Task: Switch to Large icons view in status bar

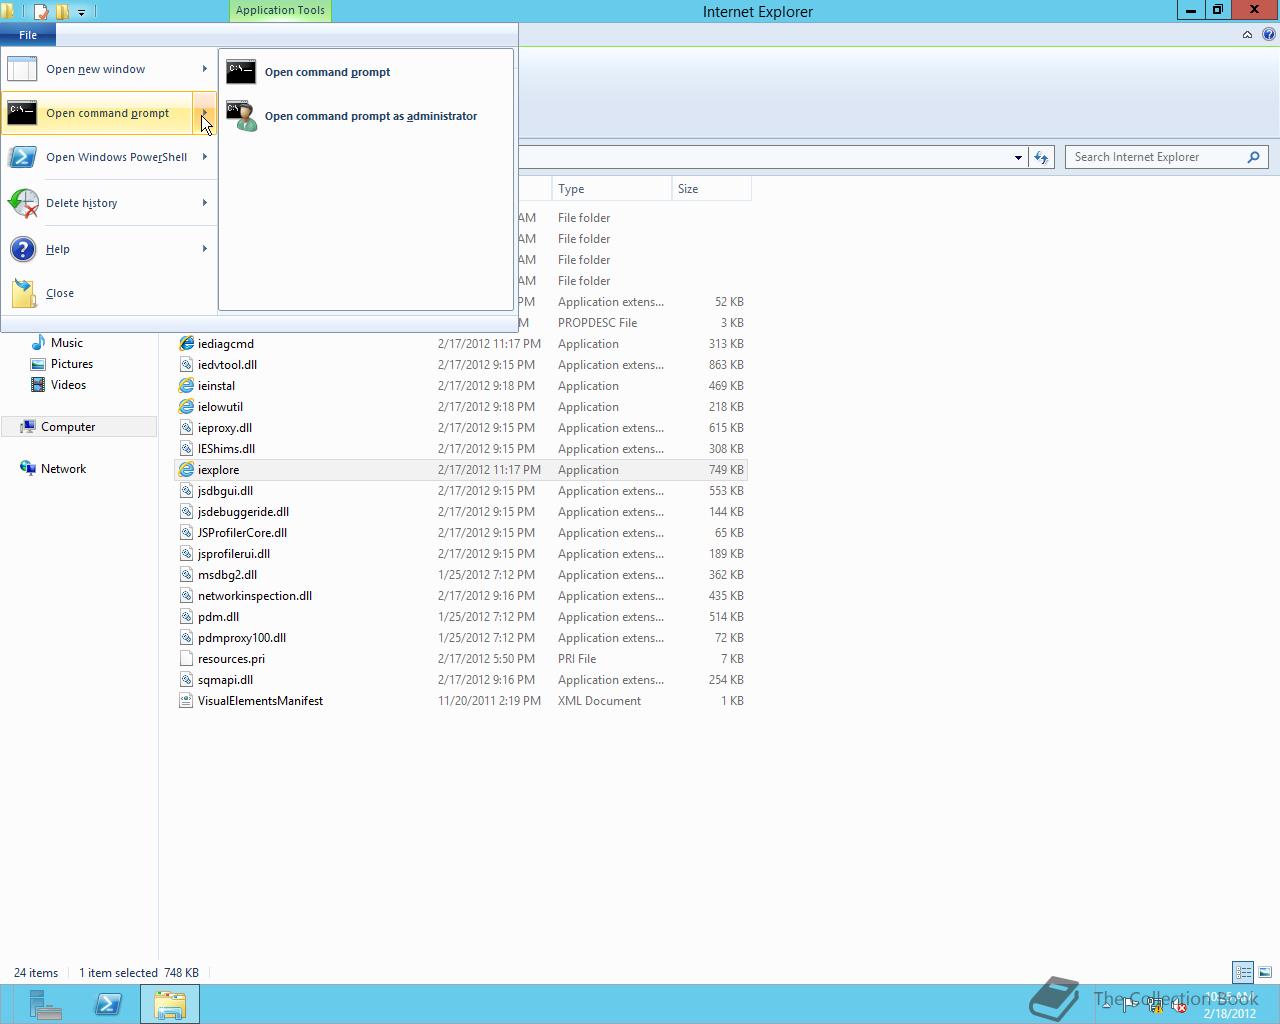Action: (1265, 972)
